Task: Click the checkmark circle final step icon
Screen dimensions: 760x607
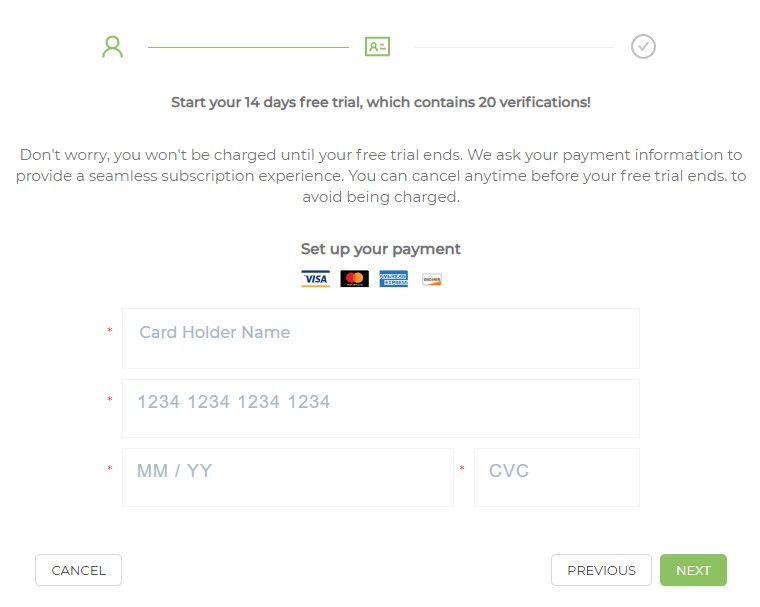Action: (643, 47)
